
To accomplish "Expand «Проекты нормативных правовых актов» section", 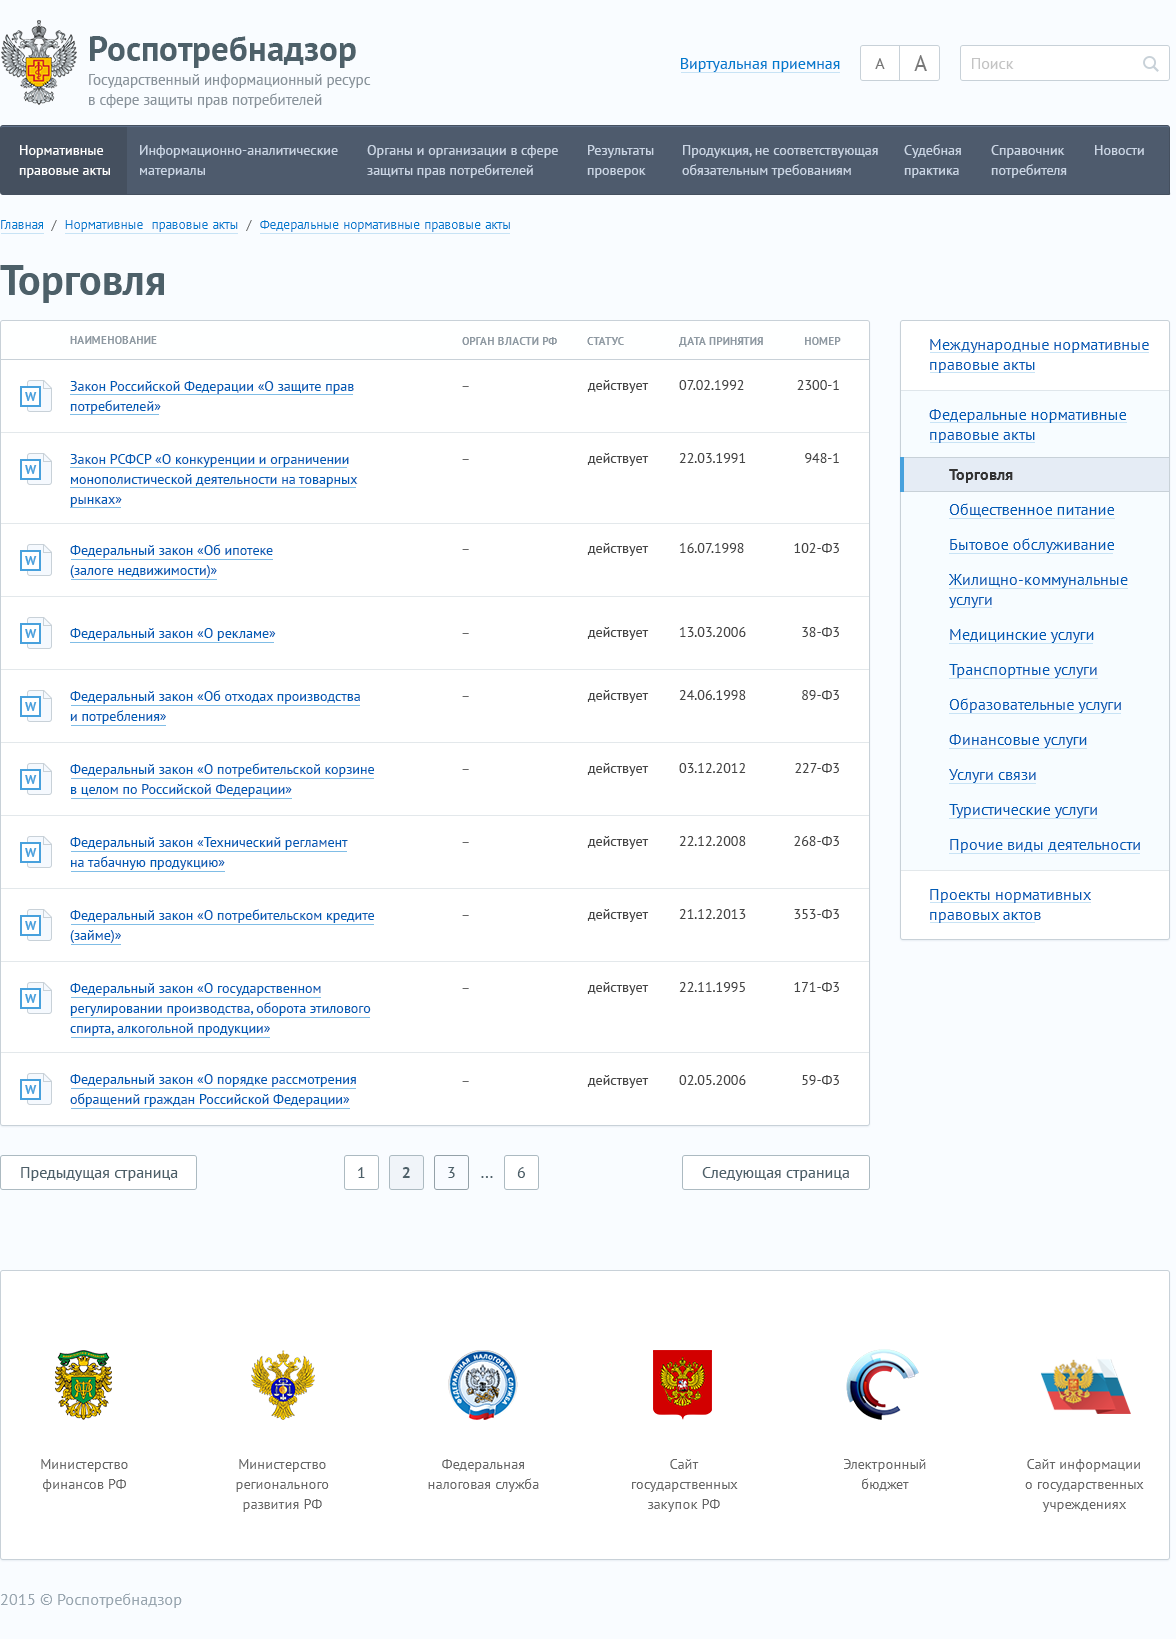I will (x=1009, y=905).
